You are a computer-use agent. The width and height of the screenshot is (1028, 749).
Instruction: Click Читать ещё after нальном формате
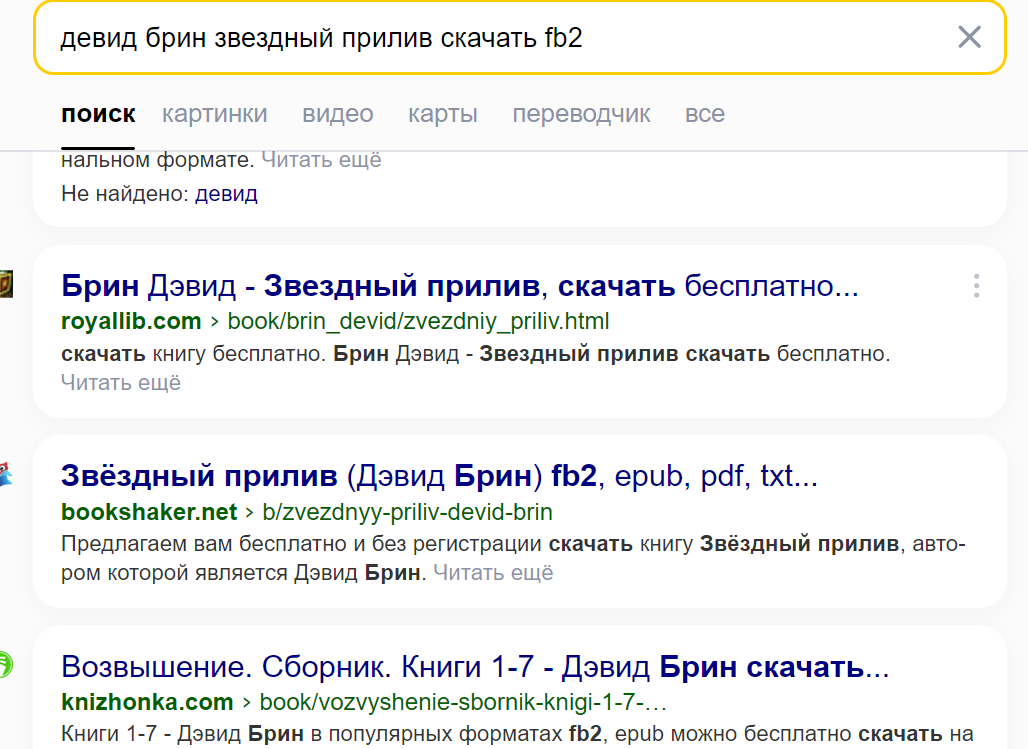click(321, 159)
